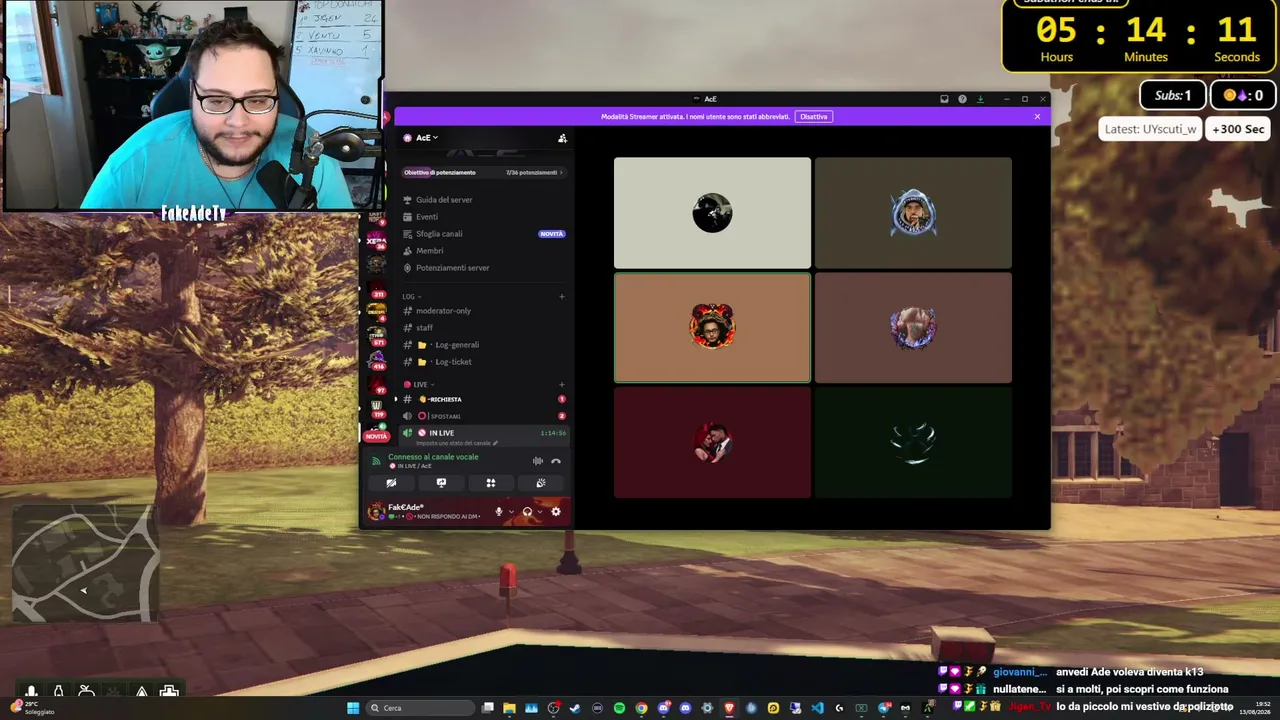
Task: Add channel to LOG category
Action: click(x=562, y=296)
